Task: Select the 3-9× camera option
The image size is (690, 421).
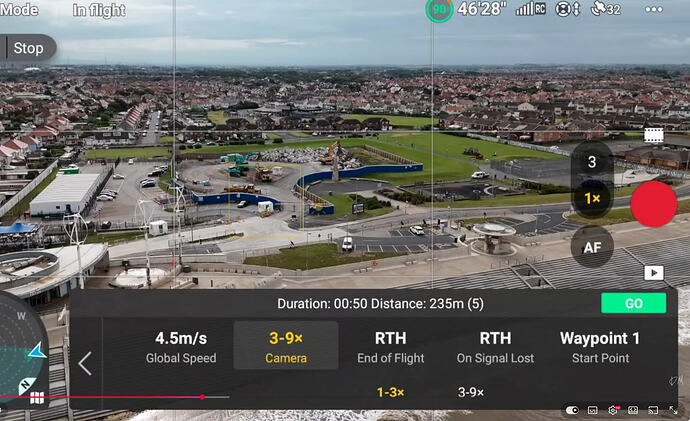Action: pyautogui.click(x=470, y=393)
